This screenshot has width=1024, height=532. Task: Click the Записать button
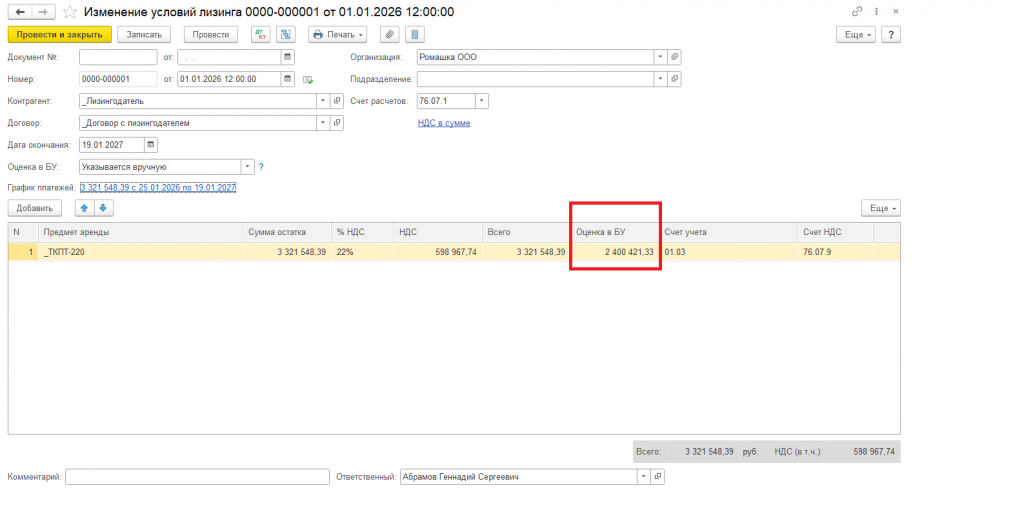[144, 35]
